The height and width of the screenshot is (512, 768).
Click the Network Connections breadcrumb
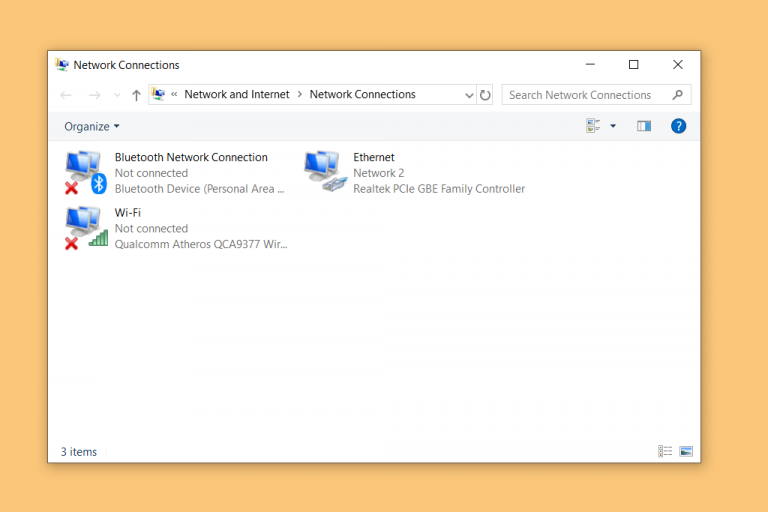[362, 94]
